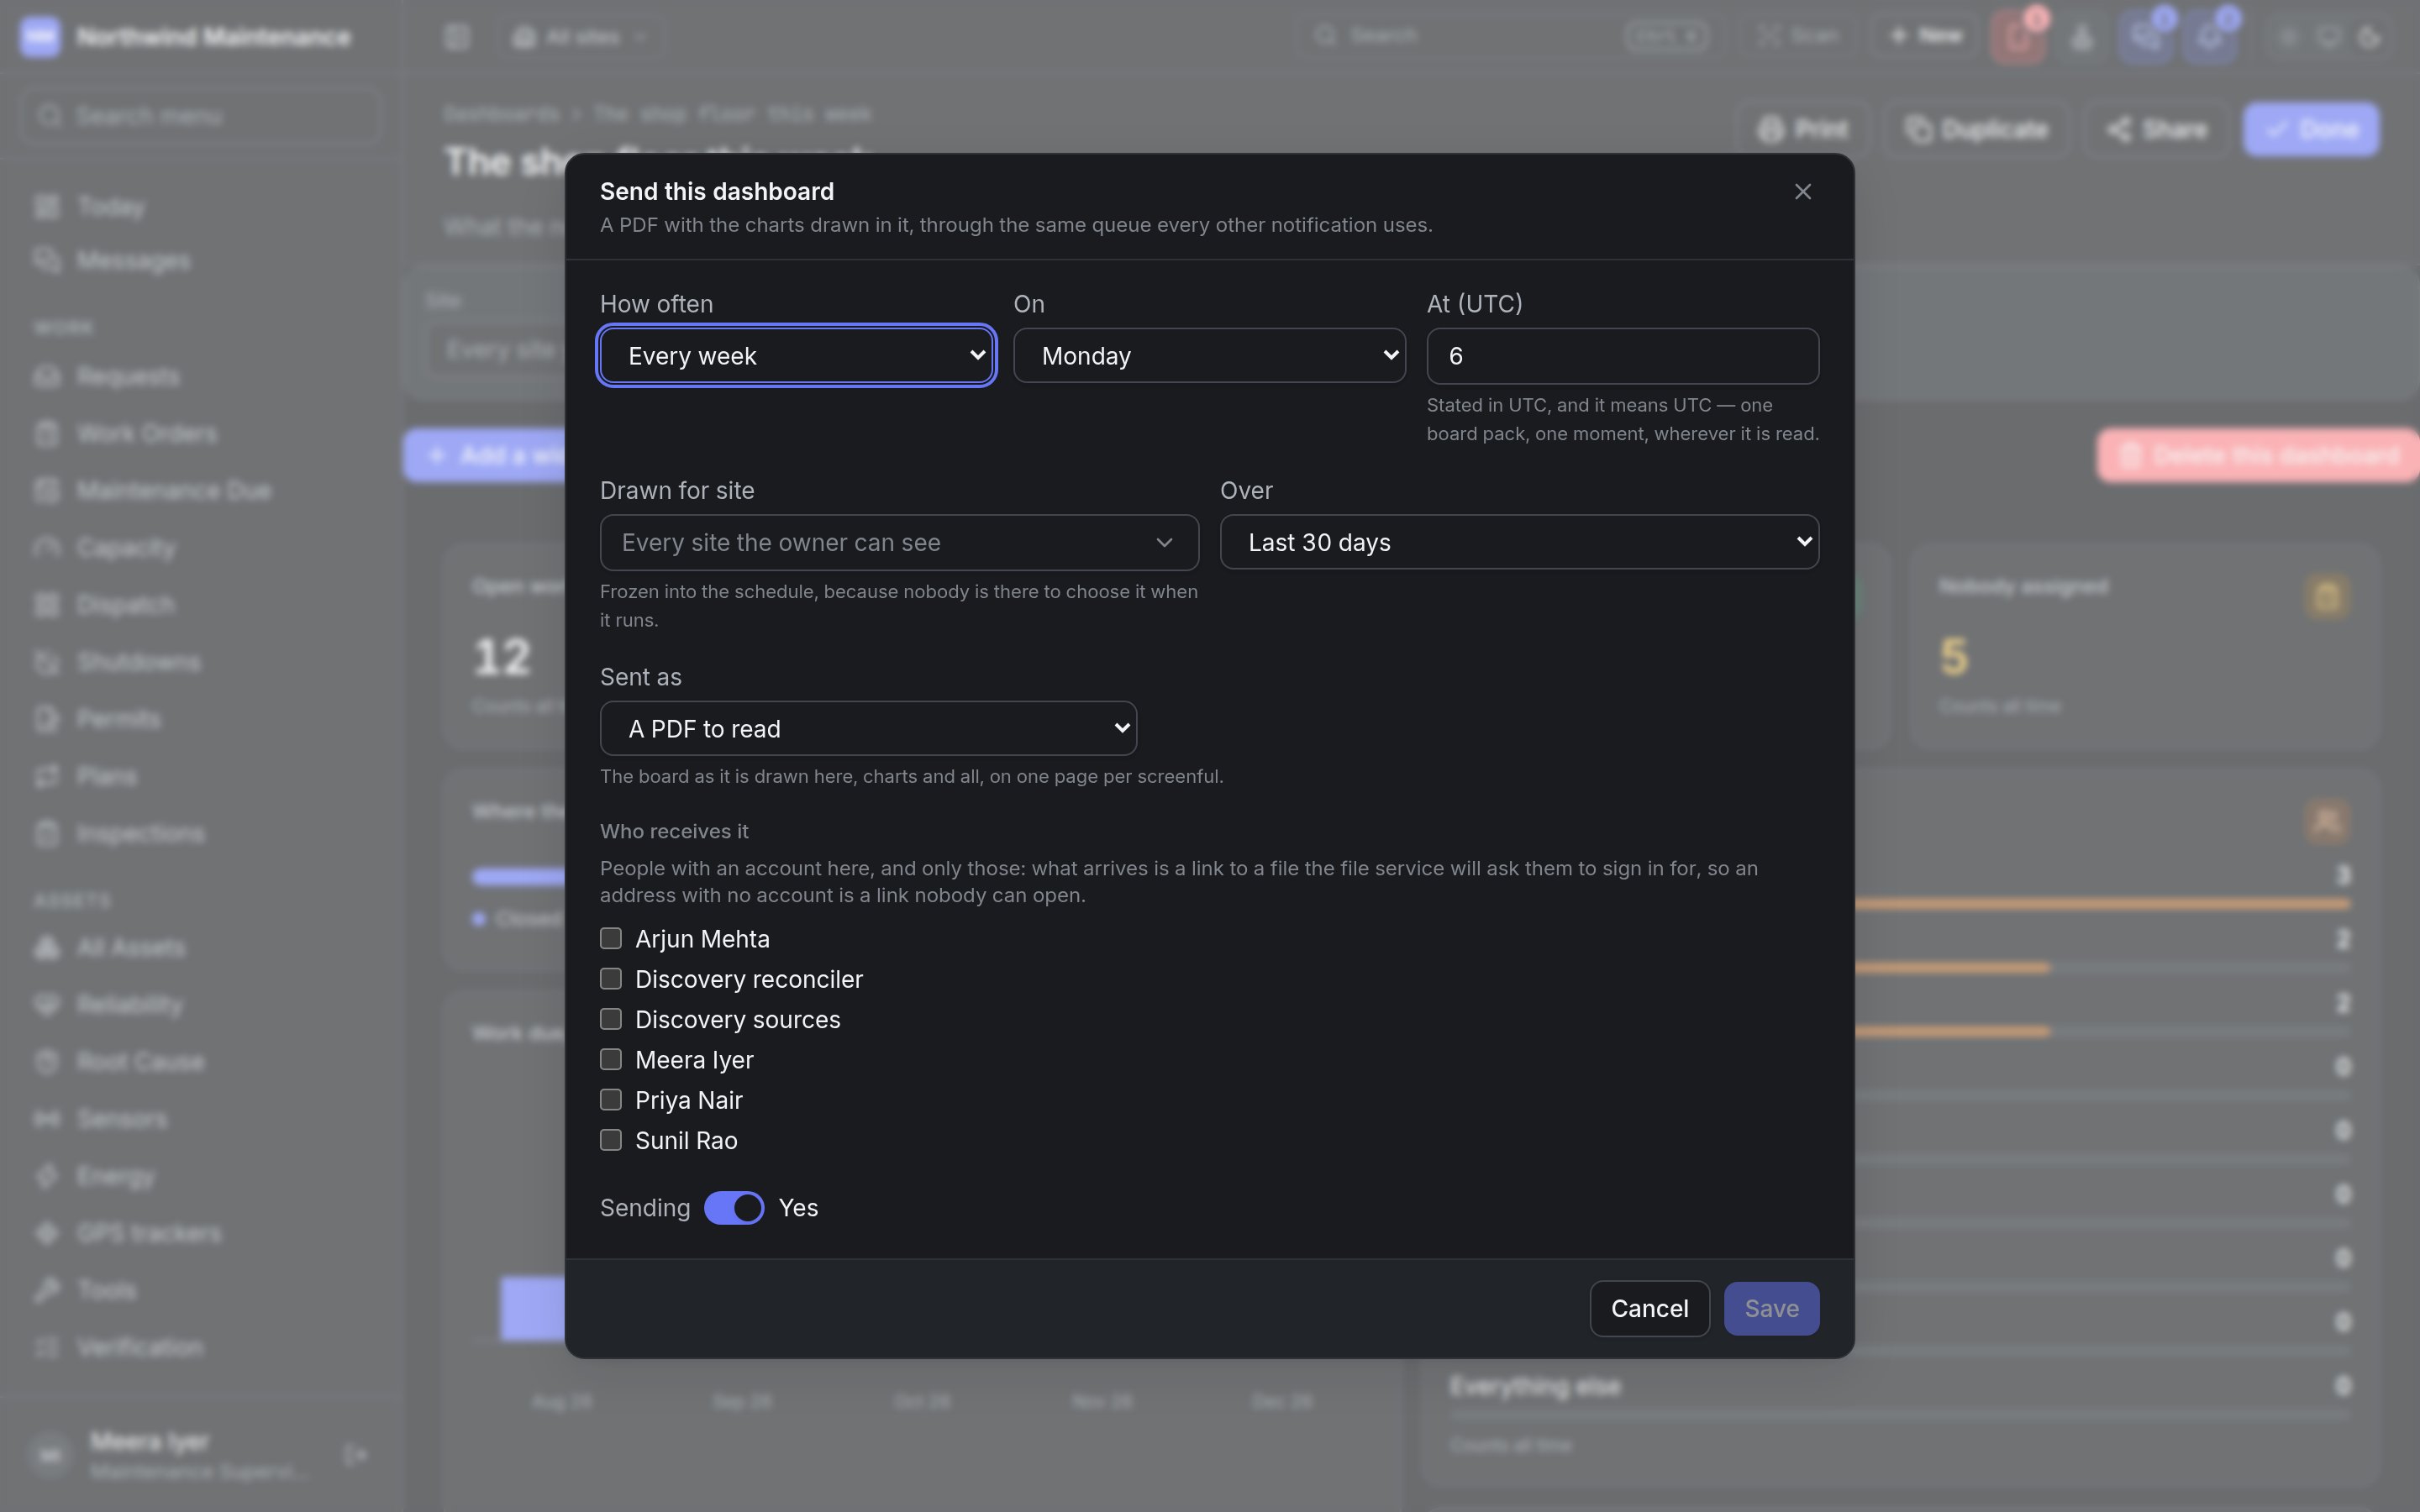2420x1512 pixels.
Task: Click the Permits sidebar icon
Action: 46,719
